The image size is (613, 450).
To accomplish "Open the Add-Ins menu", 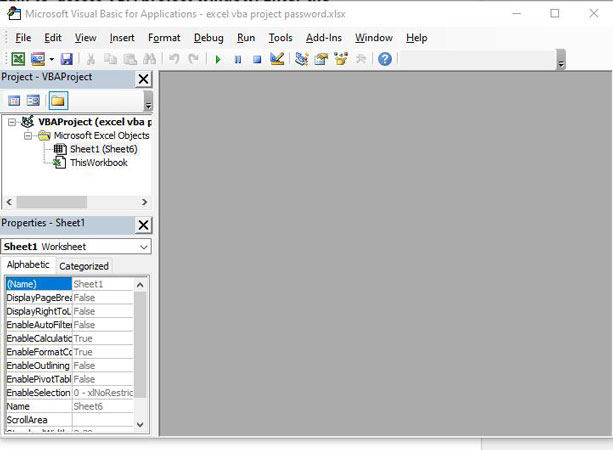I will [x=324, y=38].
